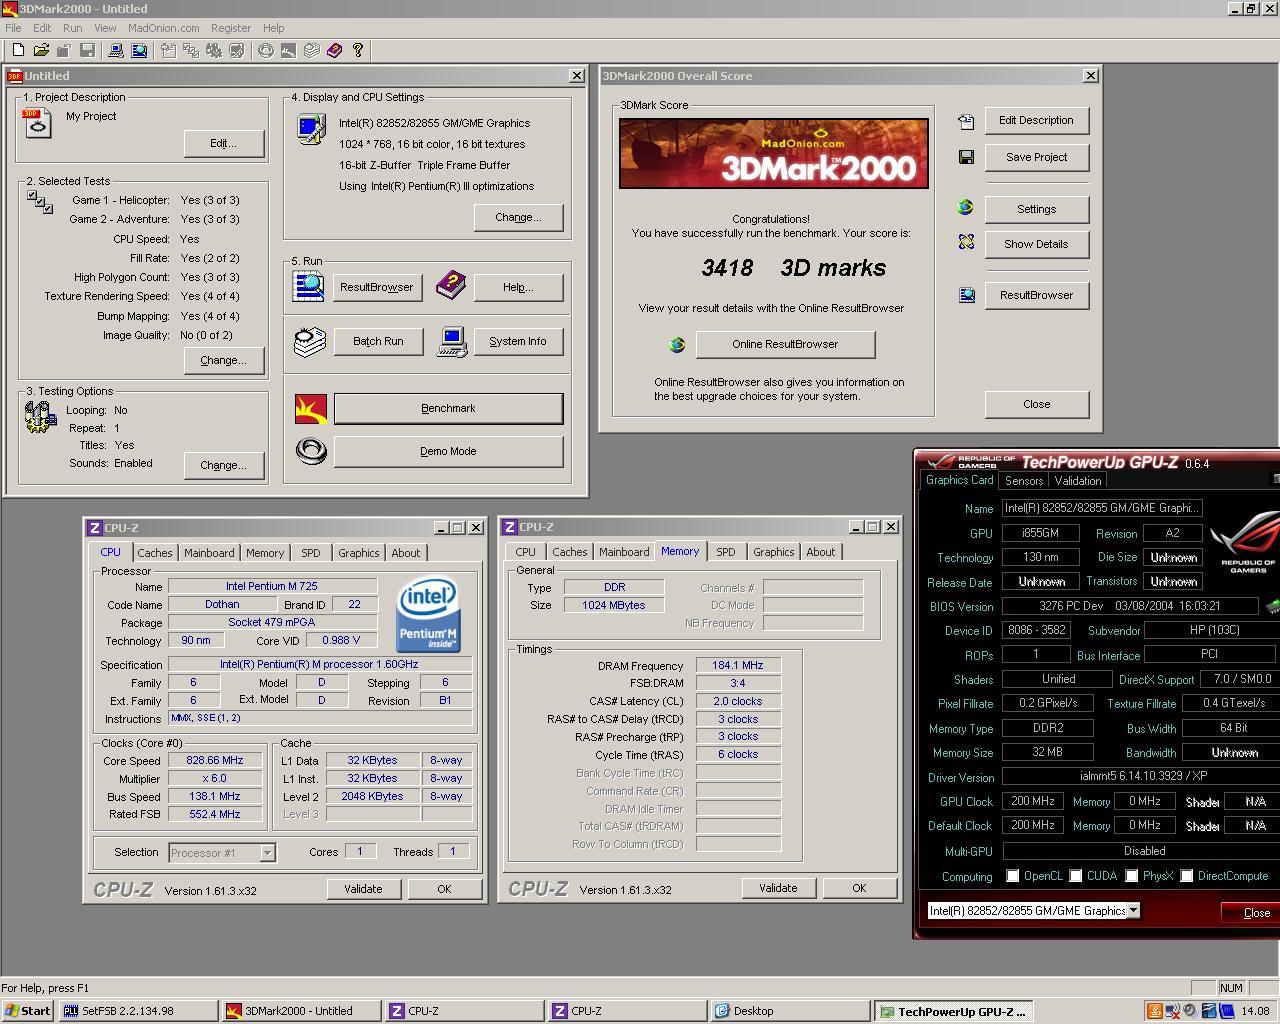Click the DRAM Frequency 184.1 MHz field
This screenshot has width=1280, height=1024.
(x=738, y=665)
